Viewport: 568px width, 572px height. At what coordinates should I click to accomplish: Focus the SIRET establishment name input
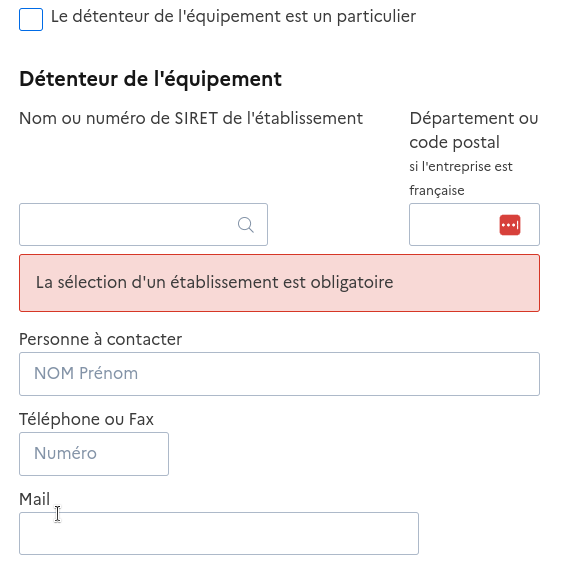(143, 224)
